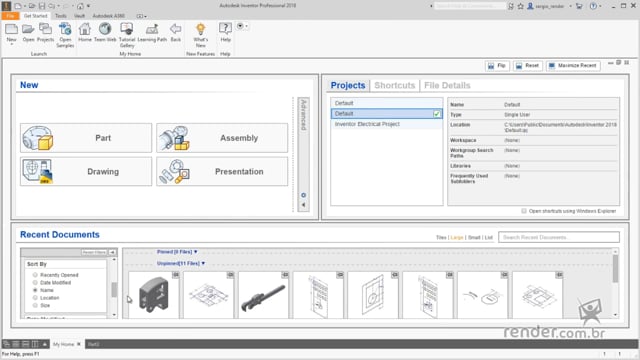The height and width of the screenshot is (360, 640).
Task: Open What's New lightbulb icon
Action: [200, 29]
